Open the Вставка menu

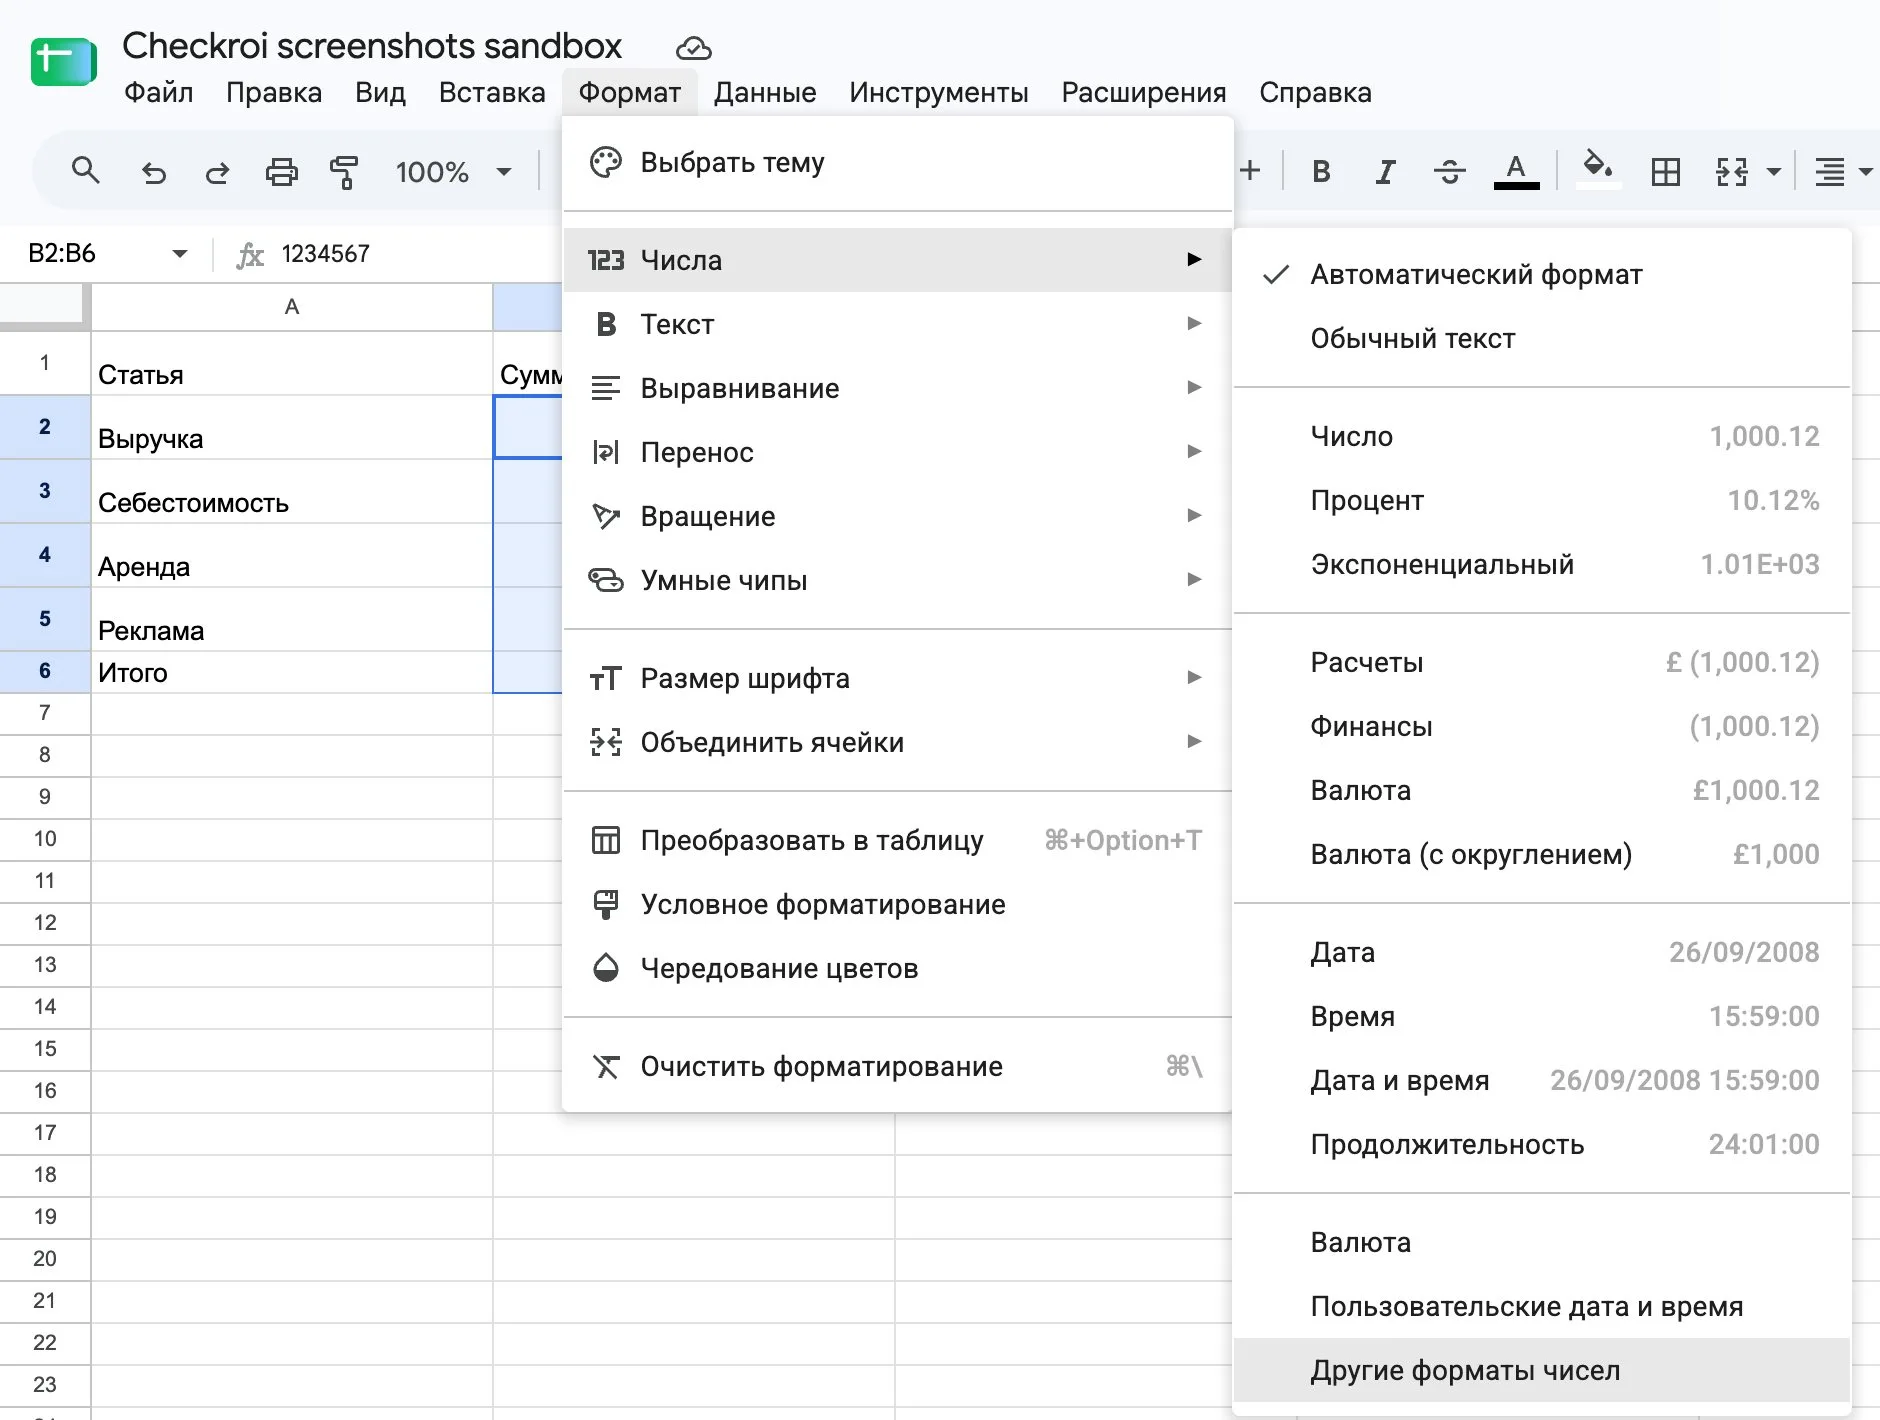click(x=492, y=93)
